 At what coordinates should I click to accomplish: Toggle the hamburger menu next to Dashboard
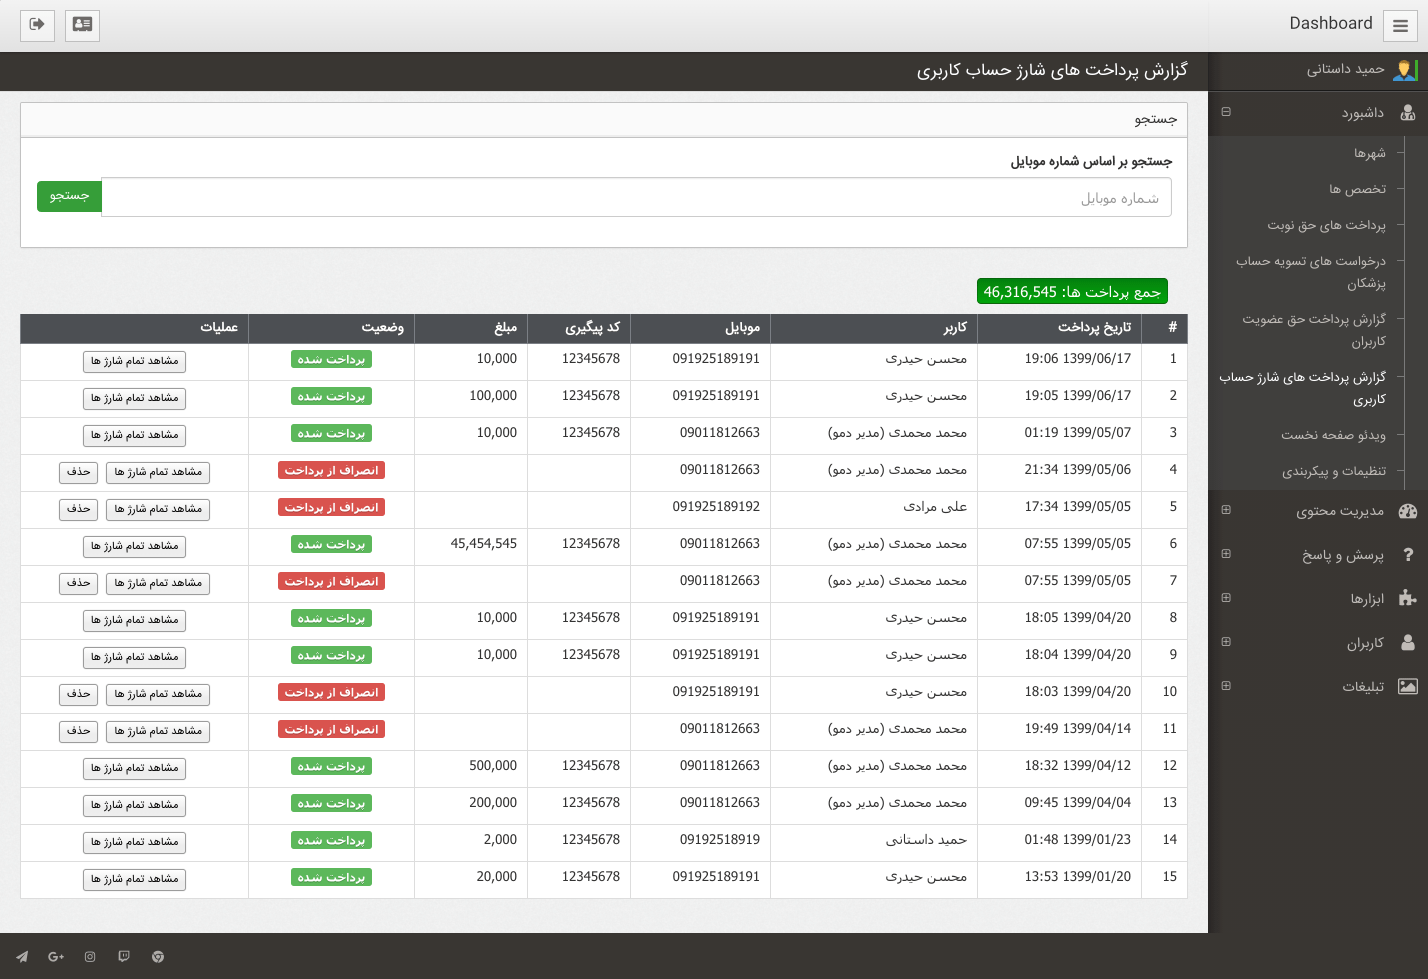point(1400,26)
